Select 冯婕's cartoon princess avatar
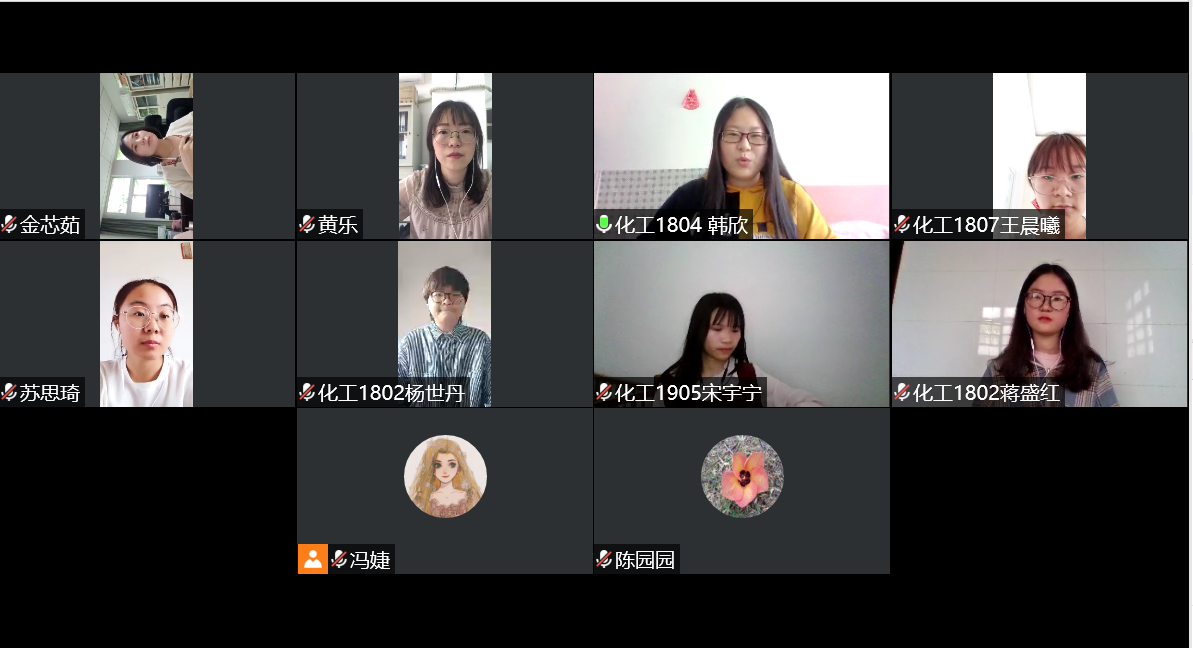Viewport: 1193px width, 648px height. coord(445,476)
